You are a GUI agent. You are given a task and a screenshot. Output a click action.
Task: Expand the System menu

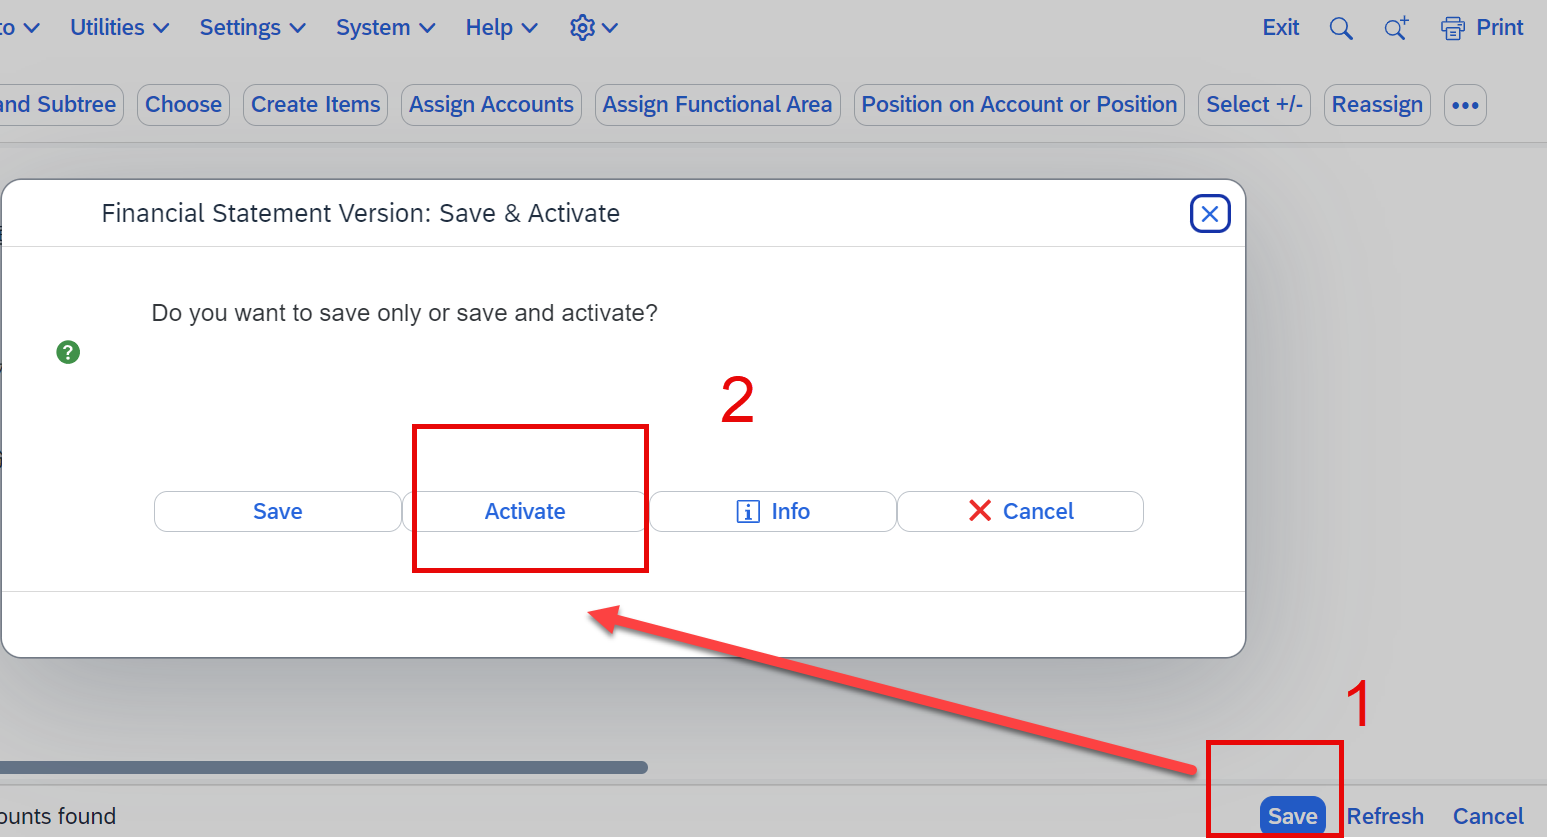386,28
